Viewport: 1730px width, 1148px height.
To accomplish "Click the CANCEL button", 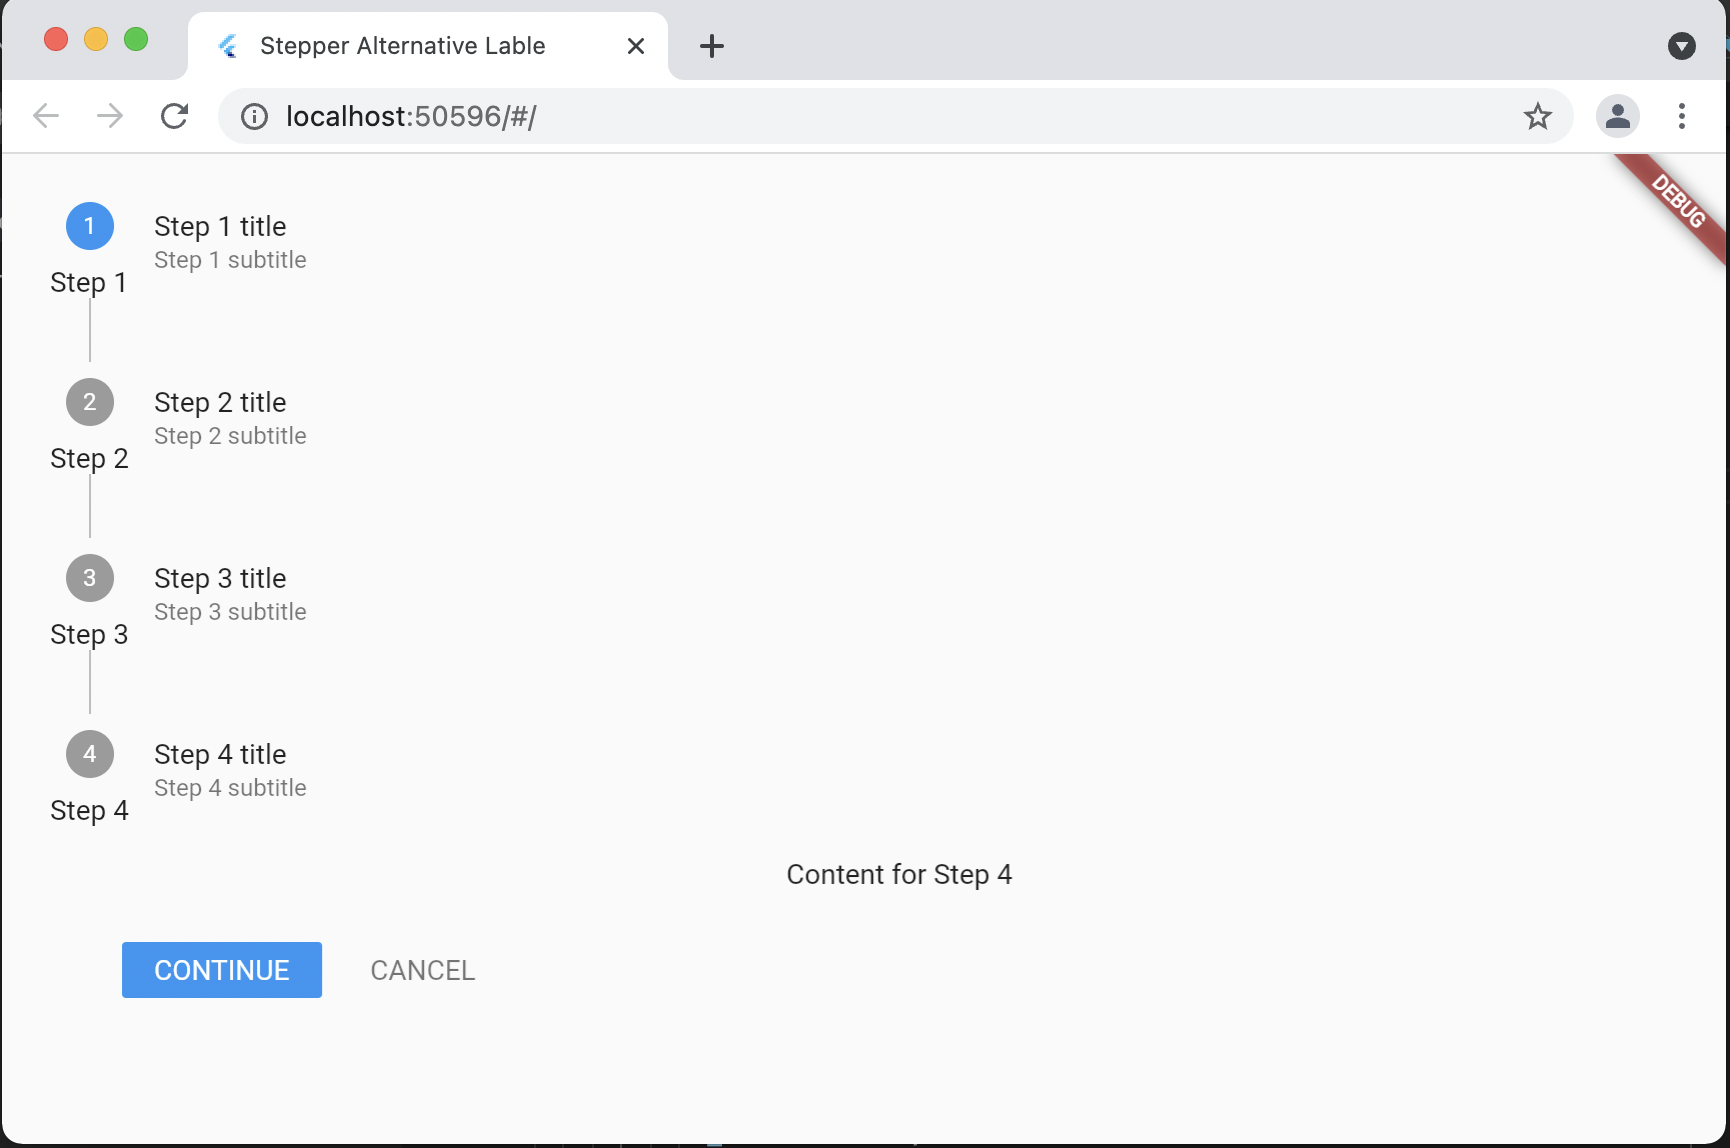I will [x=423, y=970].
